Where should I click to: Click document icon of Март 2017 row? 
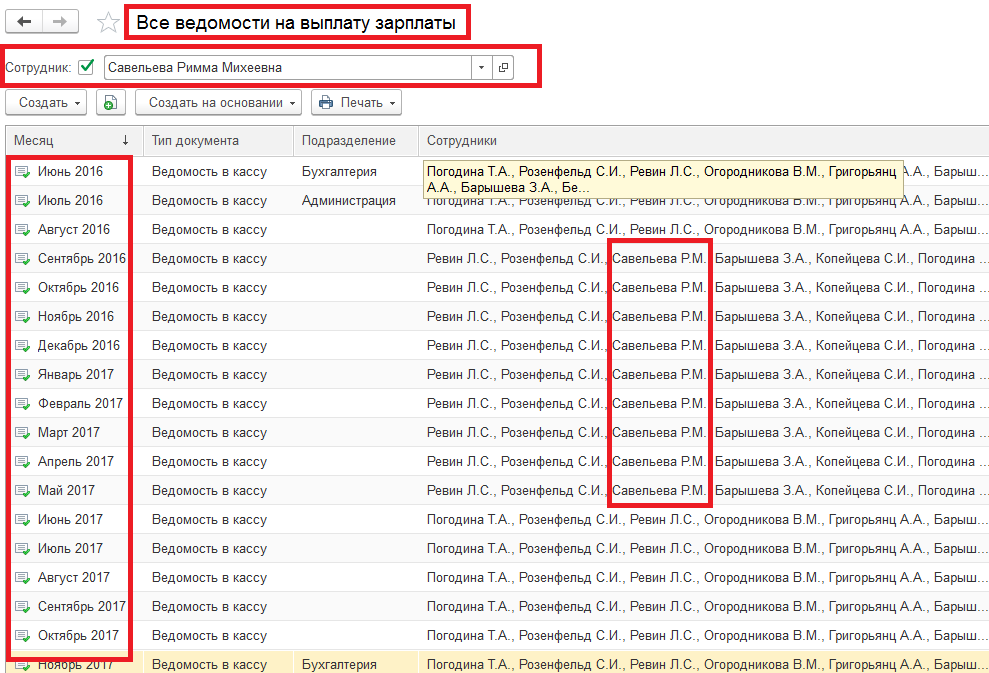click(23, 433)
